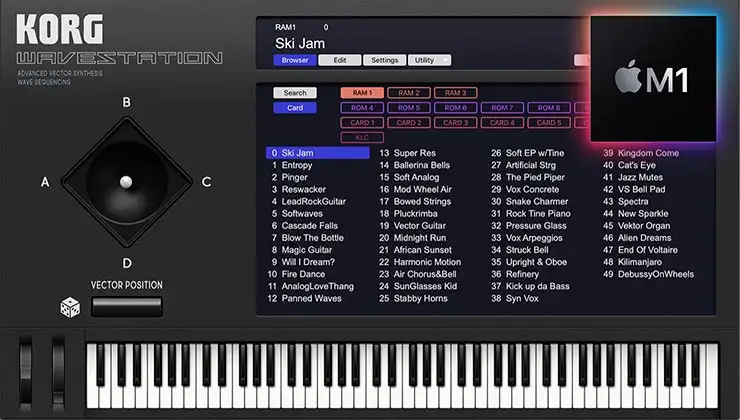Choose the CARD 2 bank
The width and height of the screenshot is (740, 420).
pyautogui.click(x=409, y=123)
